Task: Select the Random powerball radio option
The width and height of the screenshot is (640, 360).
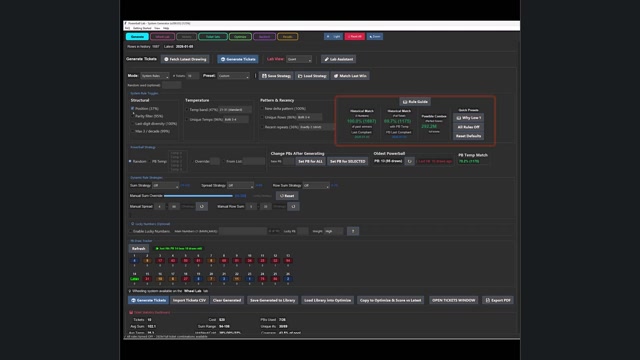Action: (130, 161)
